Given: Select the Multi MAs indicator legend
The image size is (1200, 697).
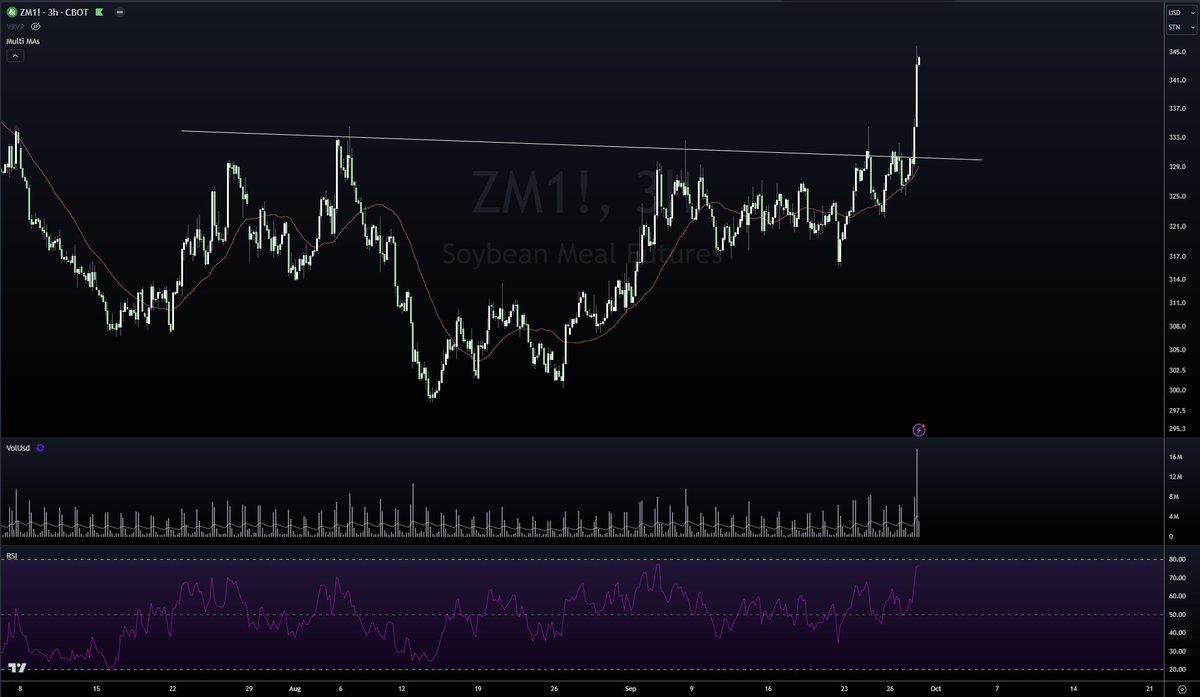Looking at the screenshot, I should coord(22,41).
